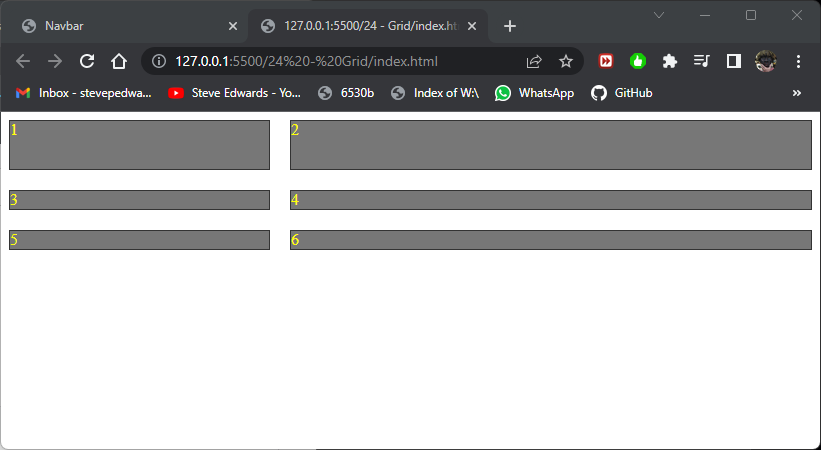This screenshot has width=821, height=450.
Task: Open the Chrome three-dot menu
Action: tap(798, 61)
